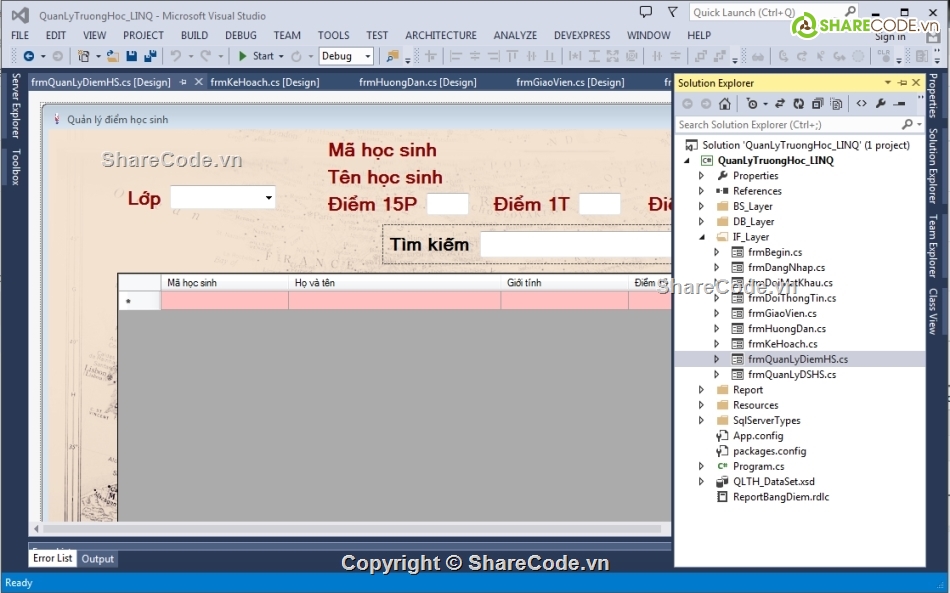This screenshot has width=950, height=593.
Task: Collapse the QuanLyTruongHoc_LINQ project node
Action: coord(687,161)
